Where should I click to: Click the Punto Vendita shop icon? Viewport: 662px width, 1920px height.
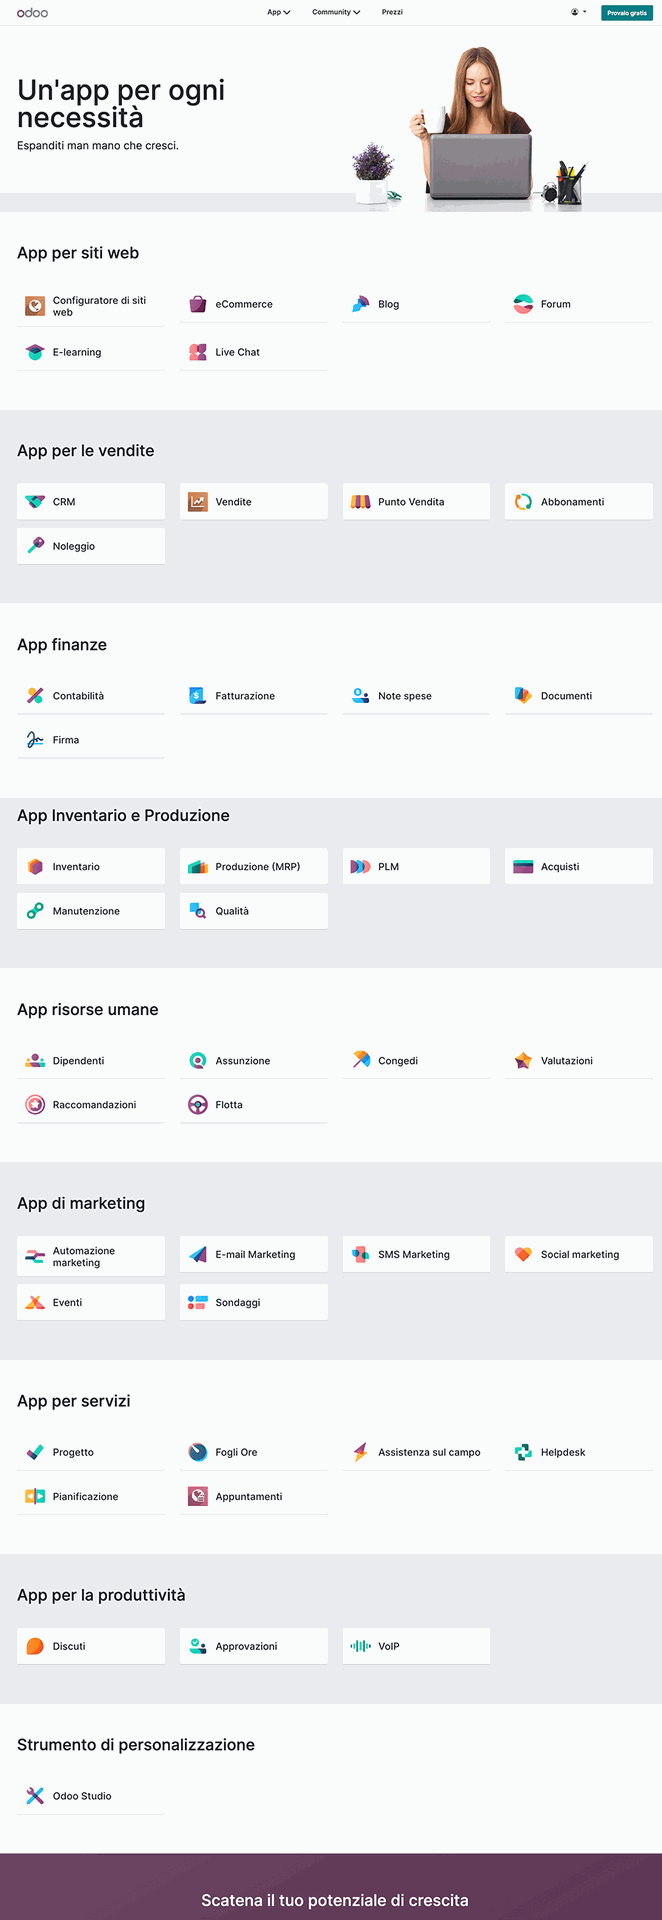click(x=360, y=502)
